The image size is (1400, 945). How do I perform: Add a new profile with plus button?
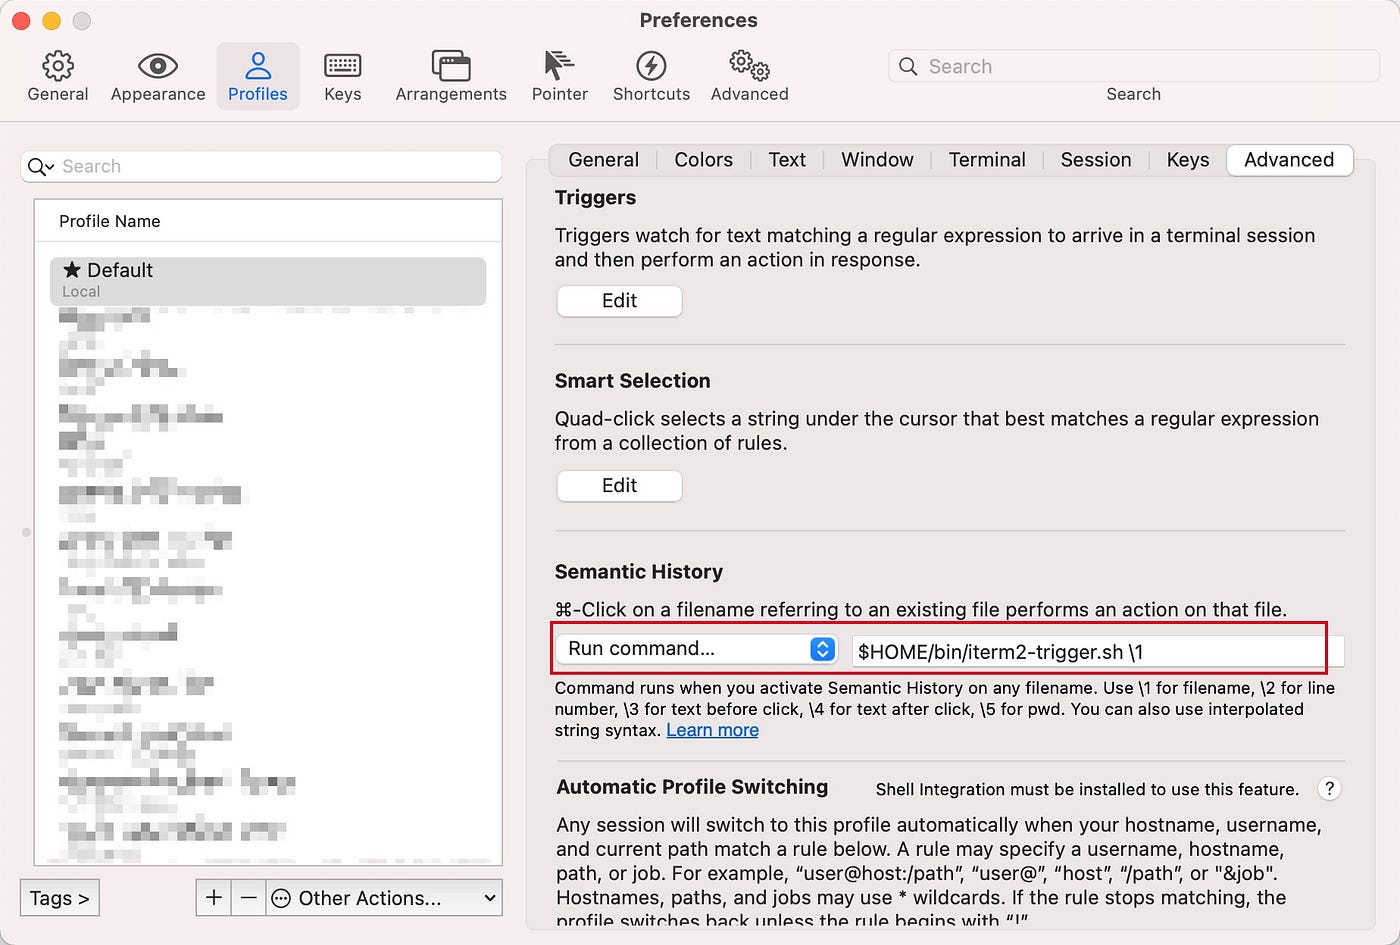pyautogui.click(x=214, y=897)
